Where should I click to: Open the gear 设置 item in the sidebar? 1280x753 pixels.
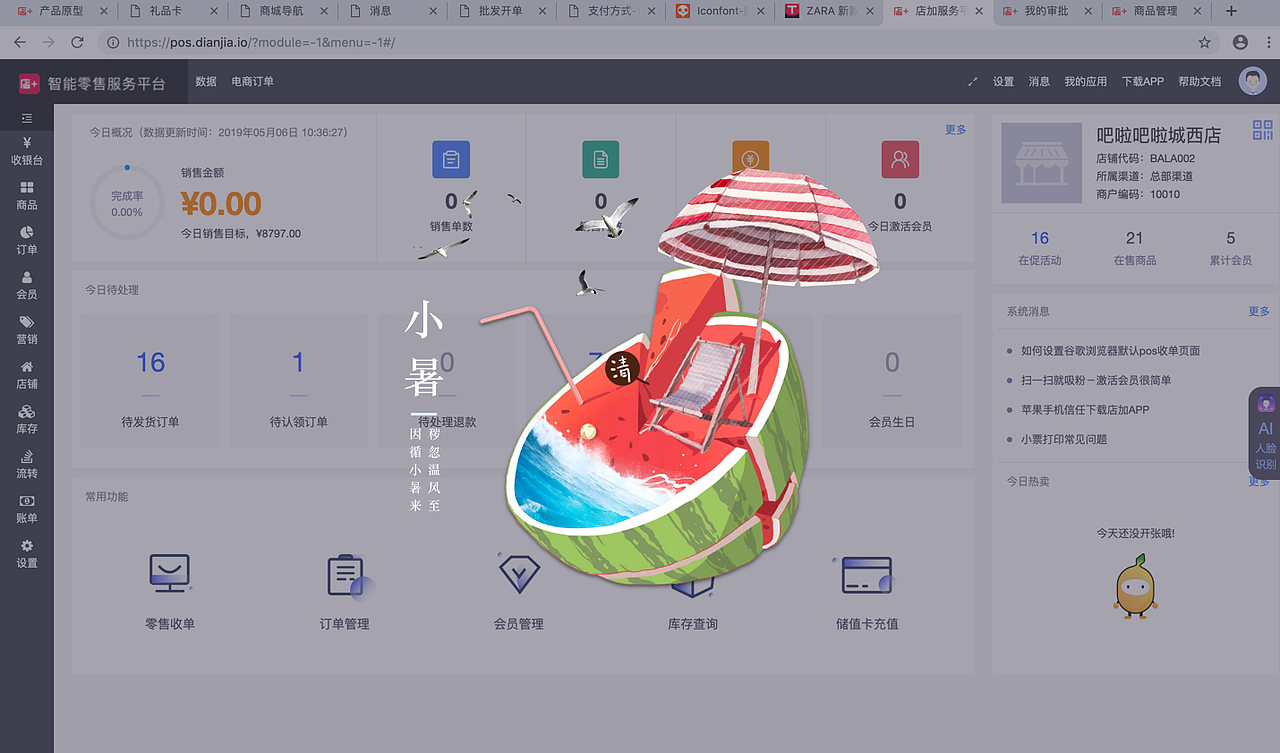[x=27, y=554]
